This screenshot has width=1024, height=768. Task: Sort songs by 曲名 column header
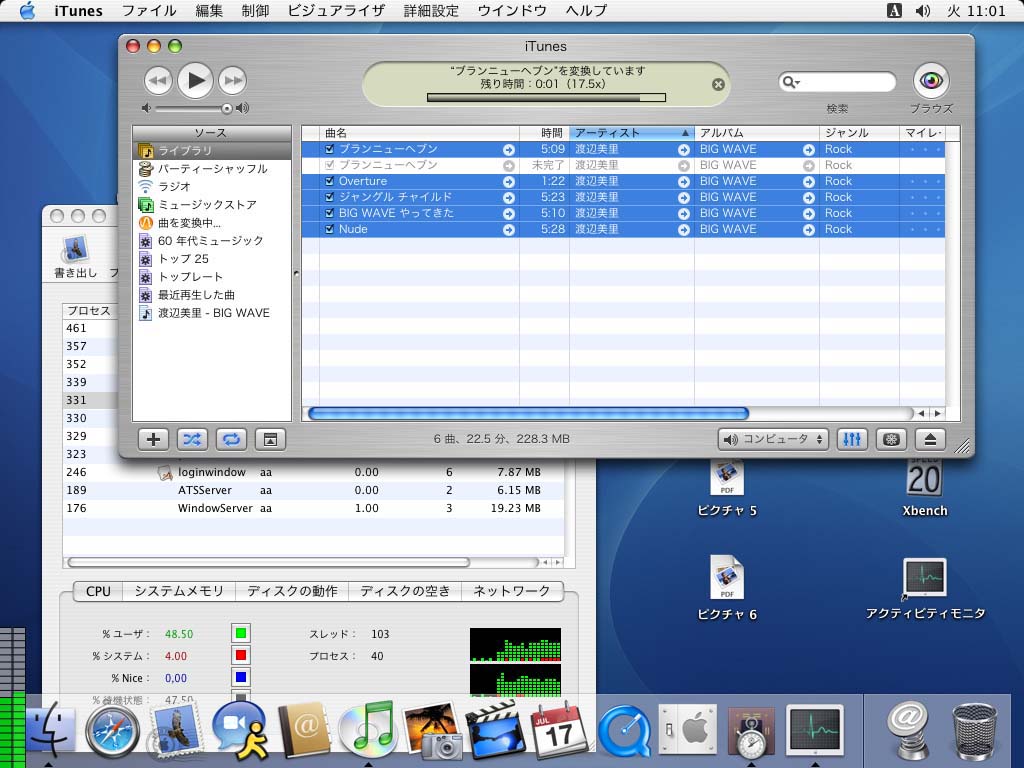(419, 133)
